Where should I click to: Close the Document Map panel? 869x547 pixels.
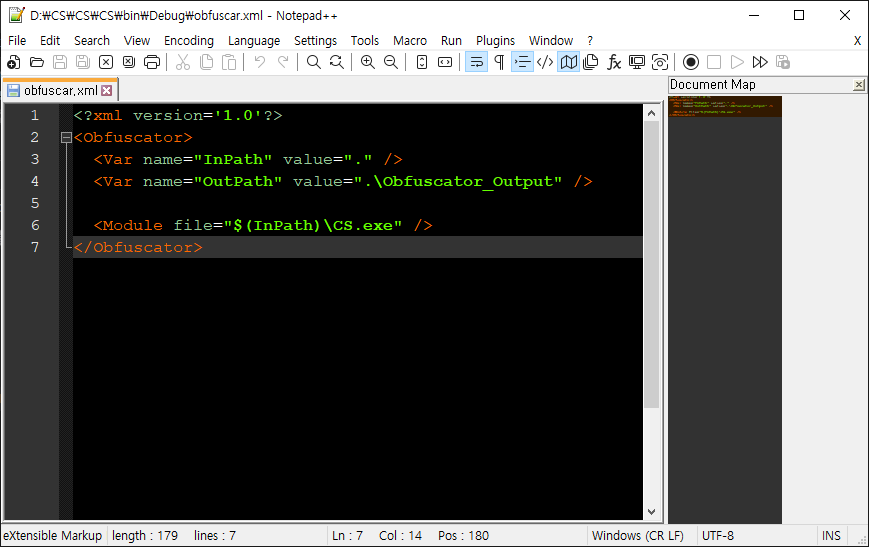tap(858, 84)
